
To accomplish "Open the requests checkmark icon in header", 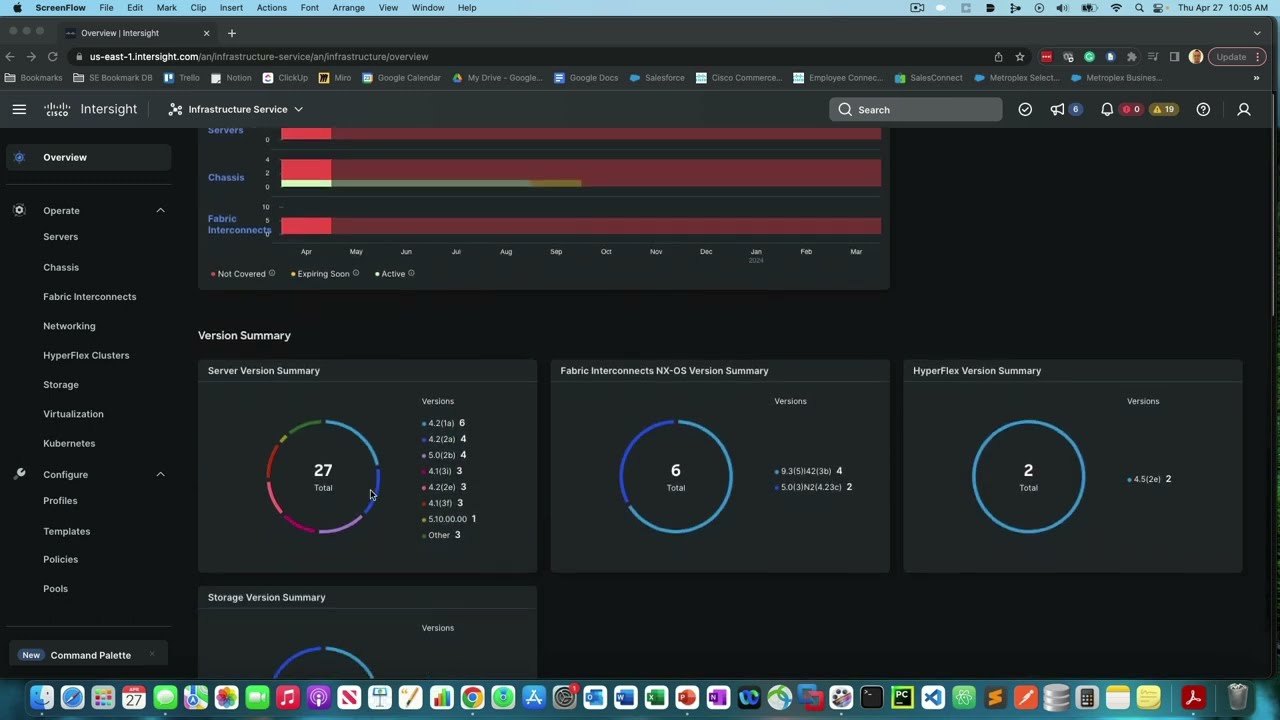I will tap(1025, 109).
